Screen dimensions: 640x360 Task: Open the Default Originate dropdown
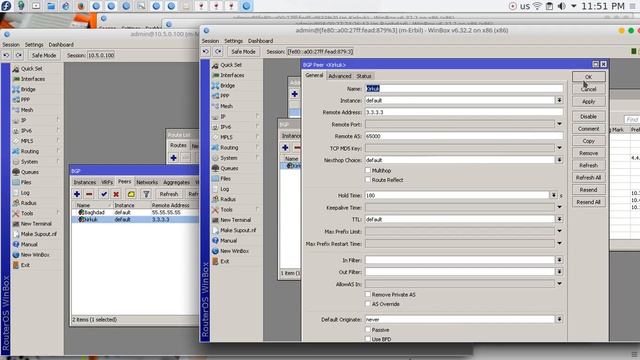[x=559, y=319]
